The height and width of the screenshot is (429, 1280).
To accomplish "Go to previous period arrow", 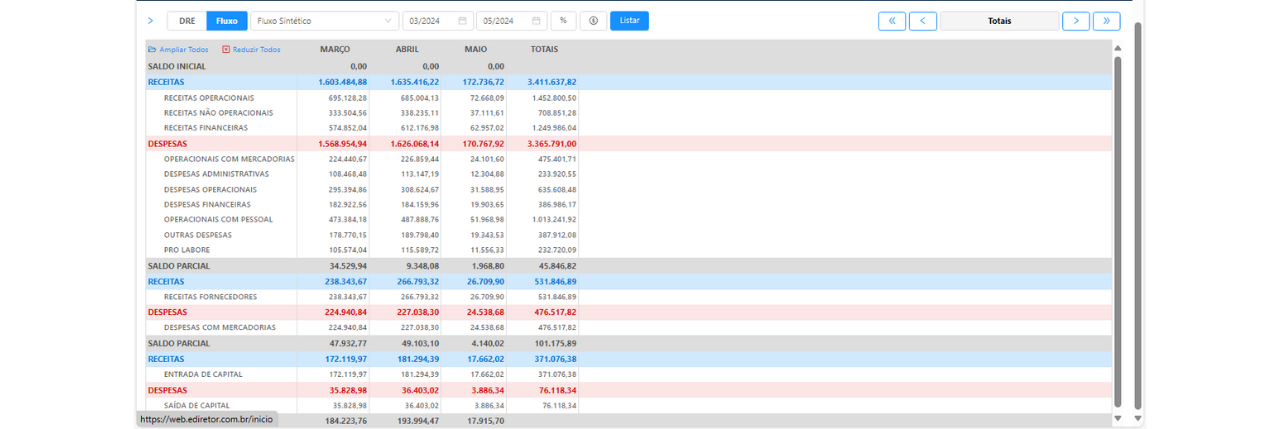I will click(923, 20).
